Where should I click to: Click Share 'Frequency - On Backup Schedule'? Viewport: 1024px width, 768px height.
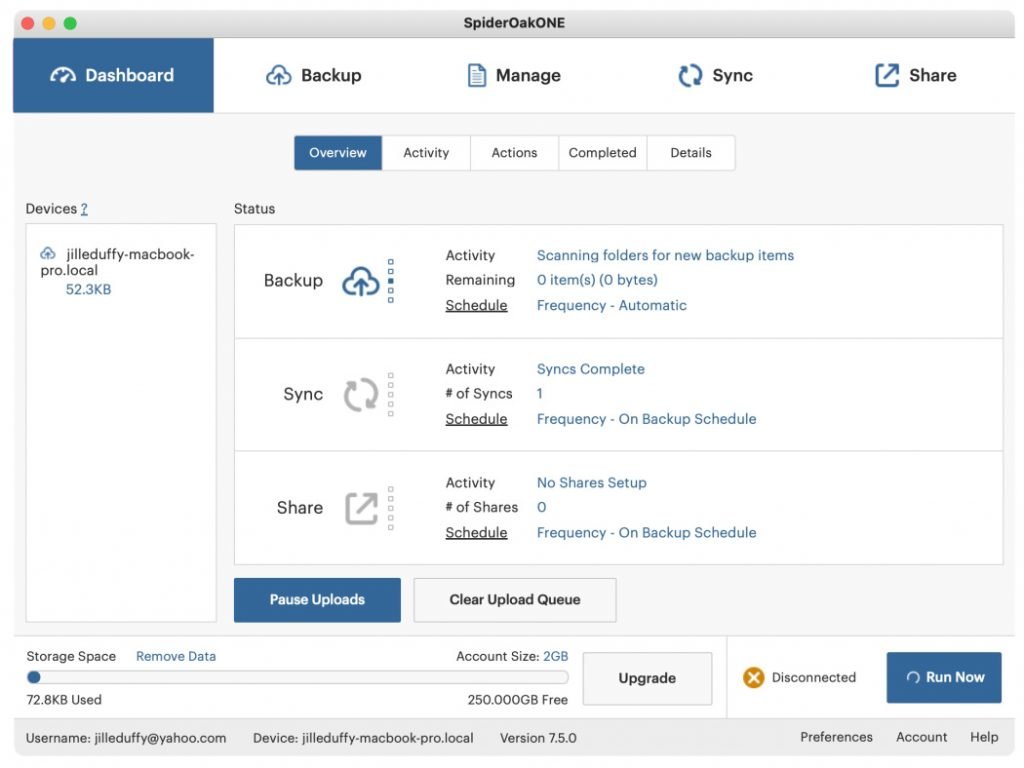(647, 533)
